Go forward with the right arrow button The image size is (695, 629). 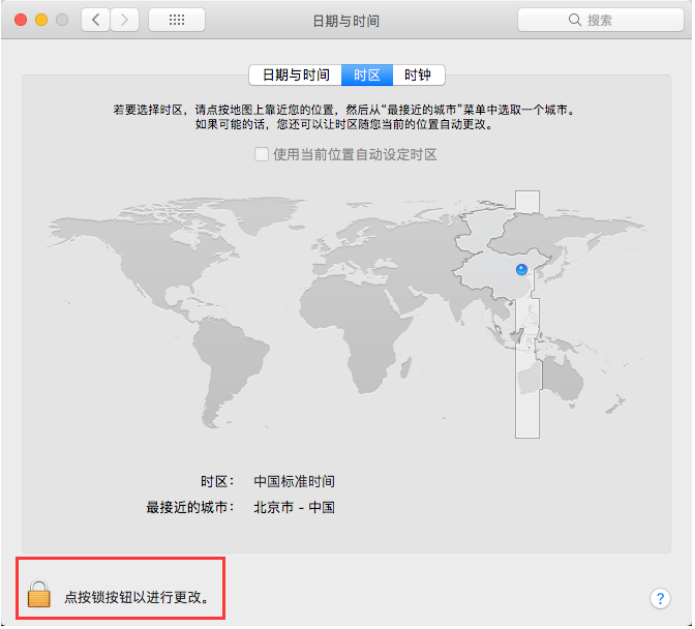[x=125, y=20]
